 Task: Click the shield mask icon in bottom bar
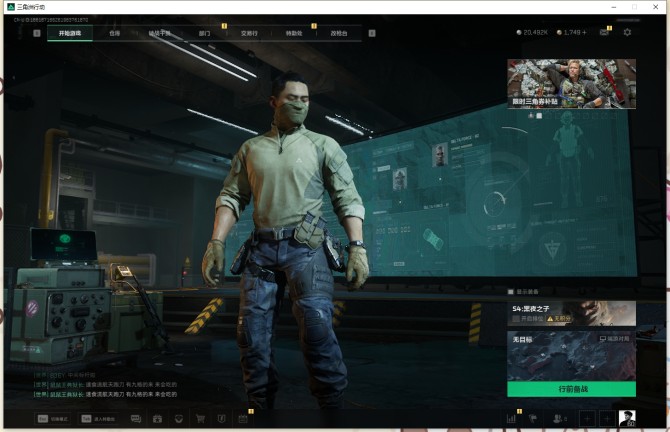click(179, 419)
